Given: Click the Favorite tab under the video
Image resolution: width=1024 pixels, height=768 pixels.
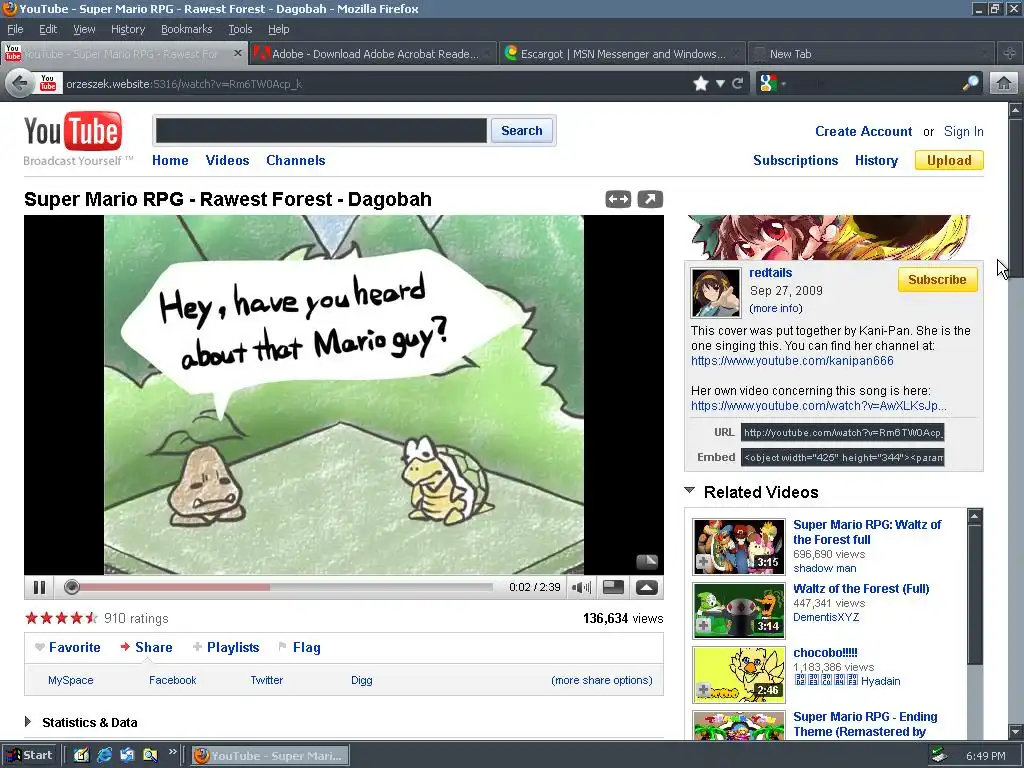Looking at the screenshot, I should (68, 647).
